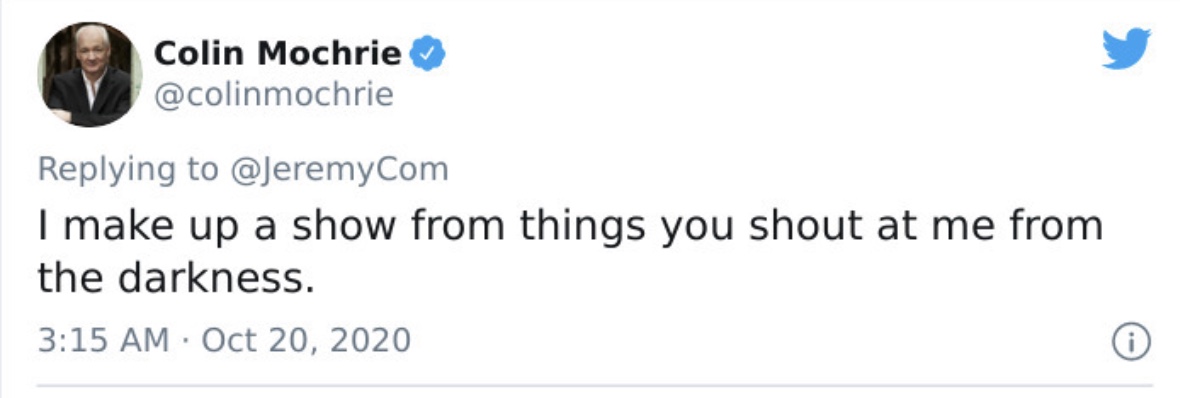Click the blue verified checkmark badge
The width and height of the screenshot is (1180, 398).
click(x=428, y=54)
